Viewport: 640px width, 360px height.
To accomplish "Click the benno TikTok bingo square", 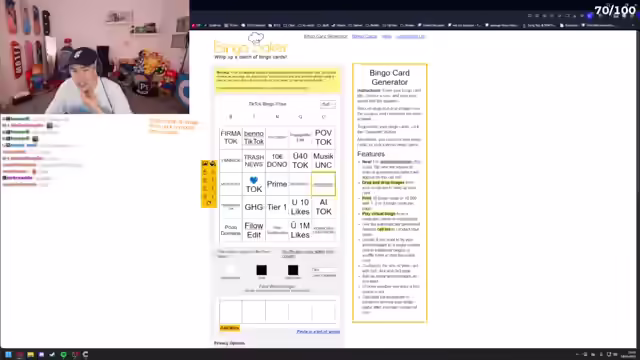I will (x=254, y=138).
